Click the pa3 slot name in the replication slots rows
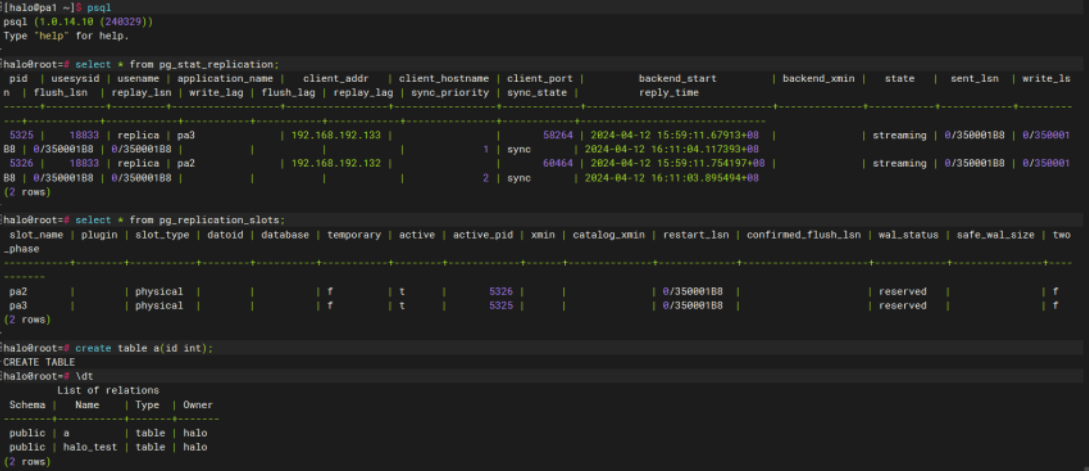 [x=18, y=306]
